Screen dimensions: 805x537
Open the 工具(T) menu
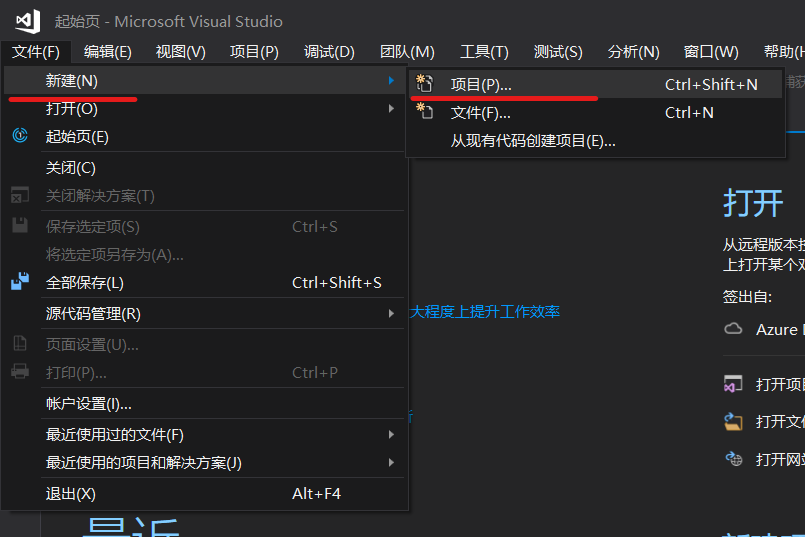(484, 52)
